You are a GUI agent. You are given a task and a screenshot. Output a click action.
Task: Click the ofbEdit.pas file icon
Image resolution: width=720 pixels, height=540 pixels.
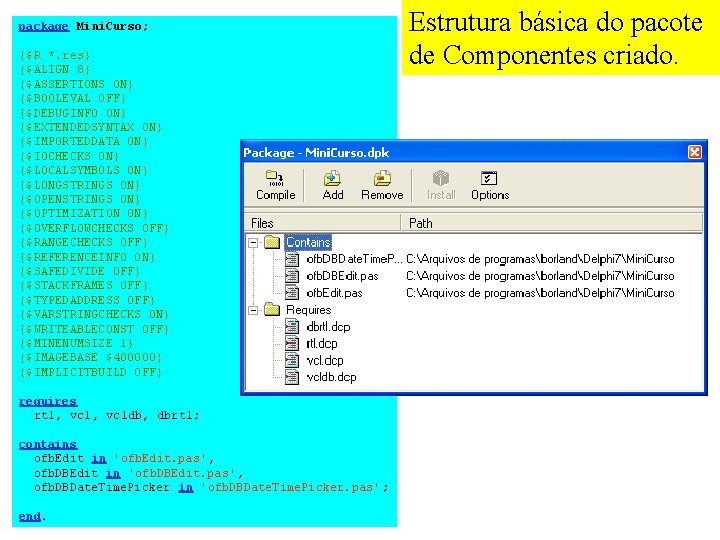pos(292,293)
